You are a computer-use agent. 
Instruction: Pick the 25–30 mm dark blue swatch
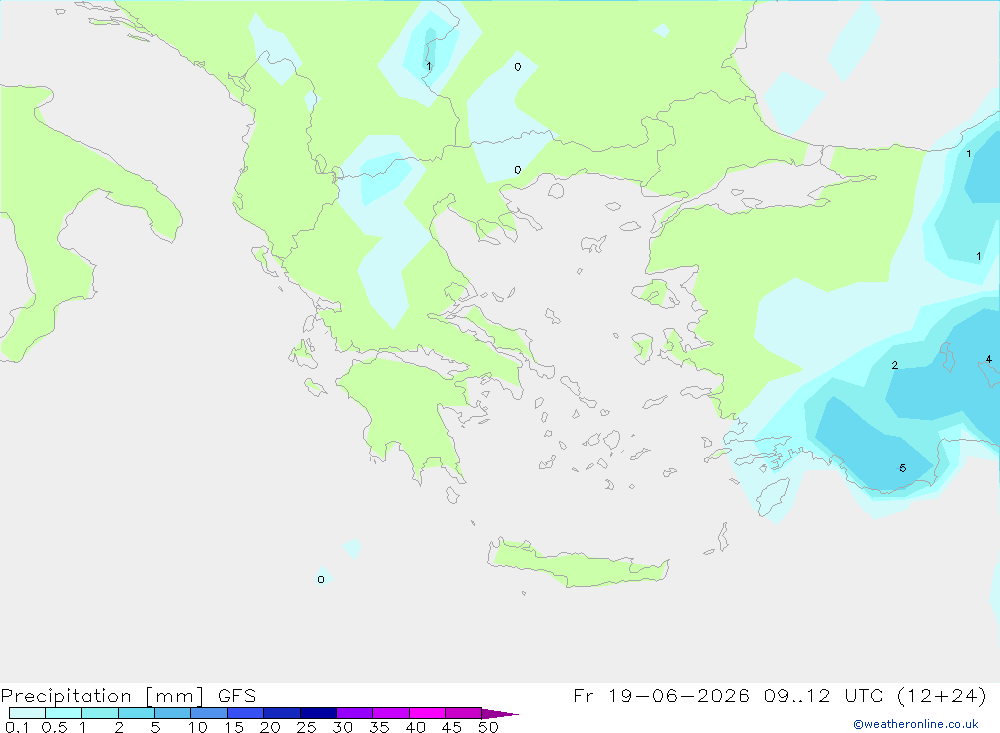pos(318,713)
